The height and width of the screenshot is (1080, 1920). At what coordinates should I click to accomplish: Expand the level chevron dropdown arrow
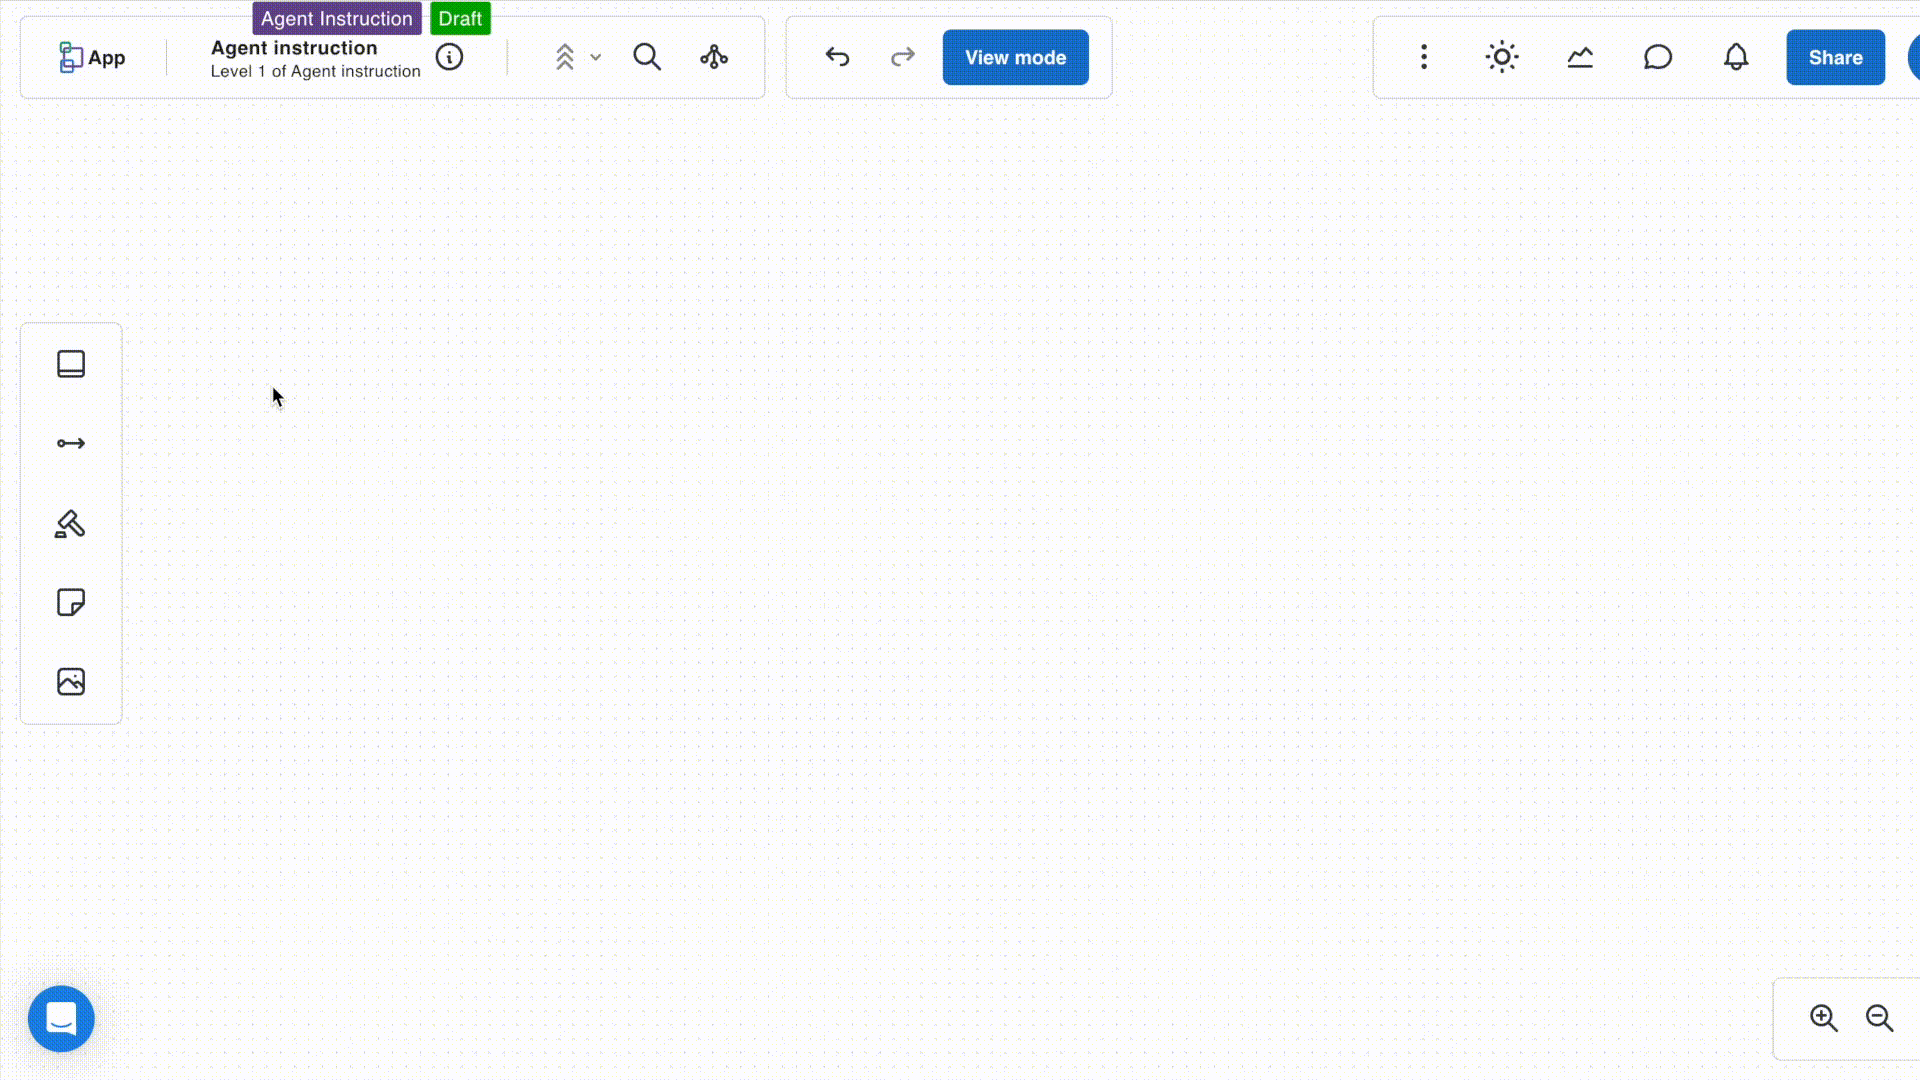pyautogui.click(x=596, y=57)
